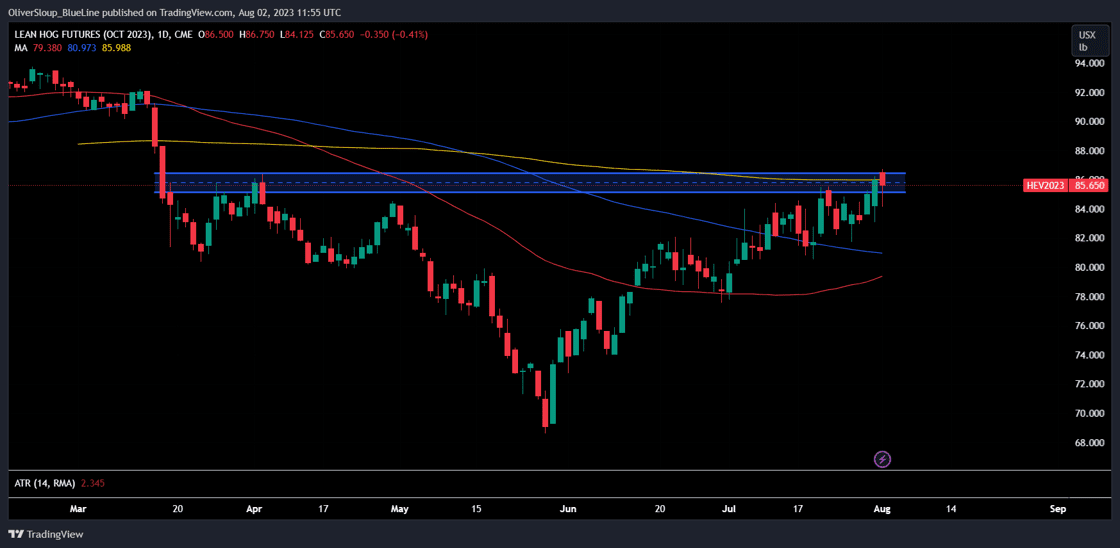Image resolution: width=1120 pixels, height=548 pixels.
Task: Click the blue MA value 80.973
Action: 81,47
